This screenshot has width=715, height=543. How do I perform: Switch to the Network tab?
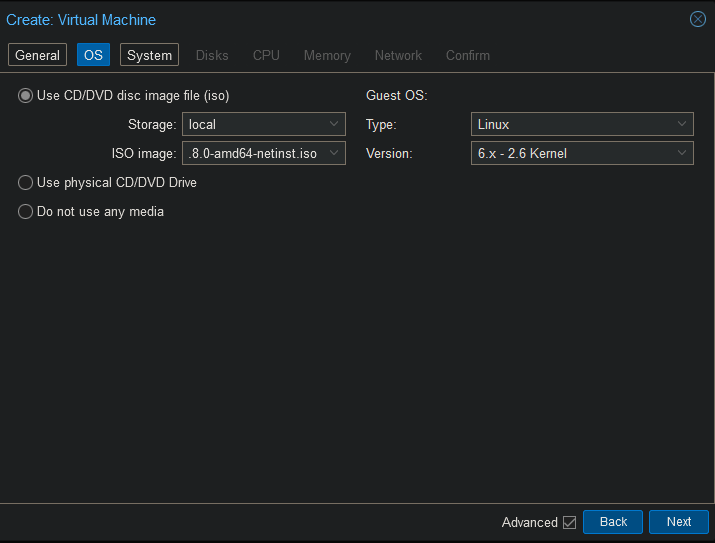[398, 55]
